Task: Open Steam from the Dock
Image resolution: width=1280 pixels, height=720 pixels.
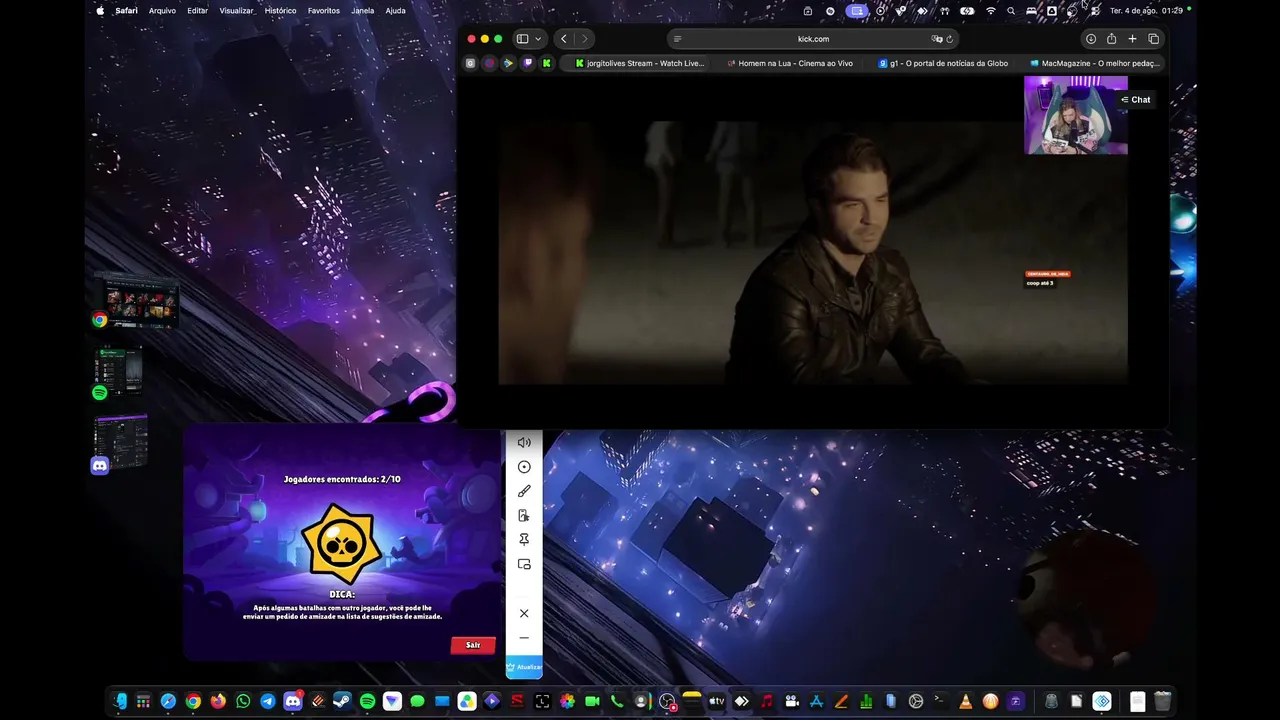Action: tap(342, 701)
